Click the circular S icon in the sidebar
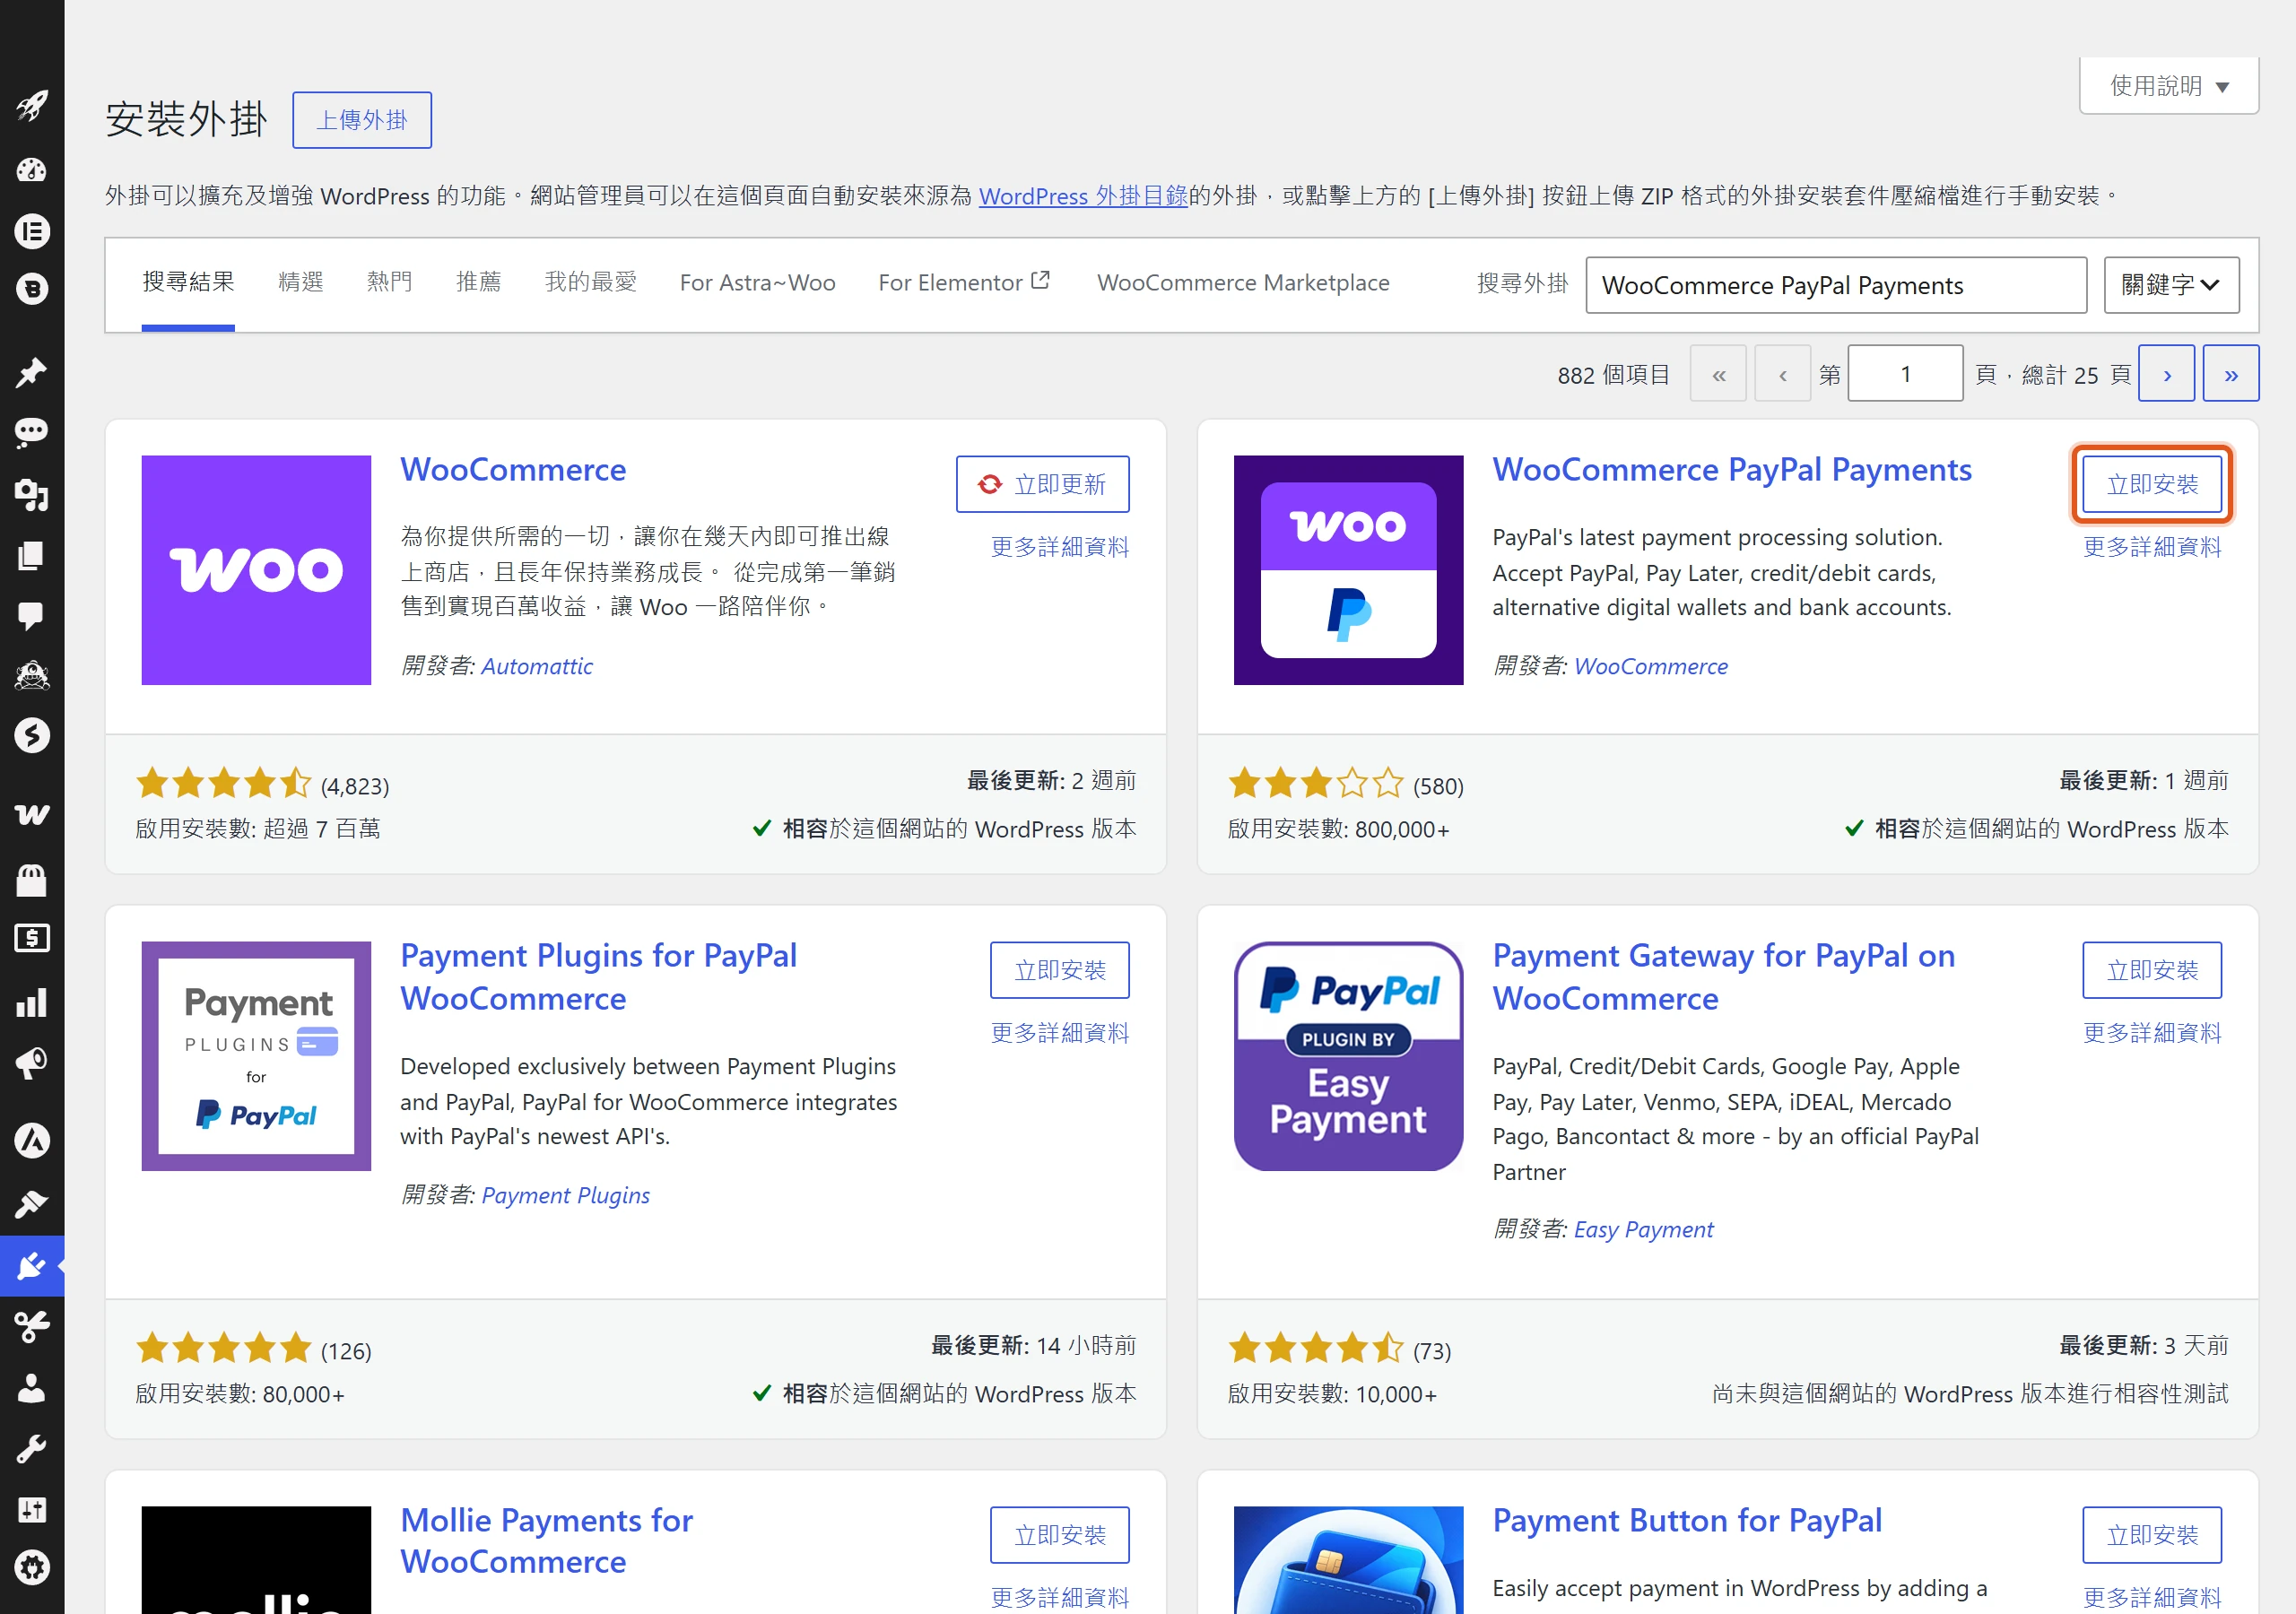The image size is (2296, 1614). point(32,735)
